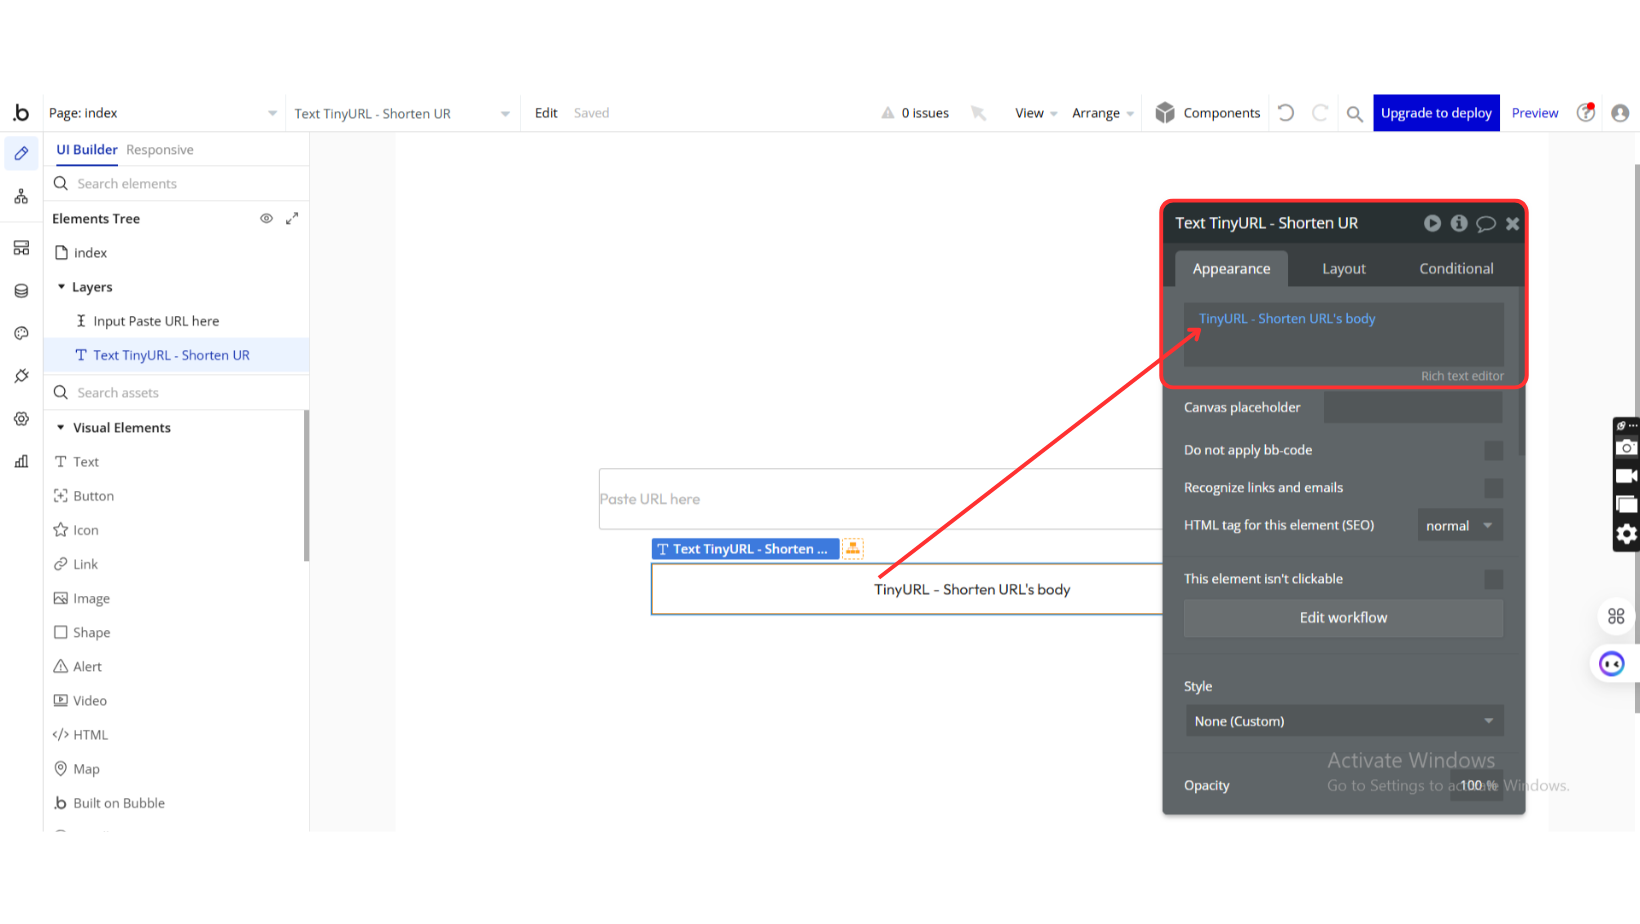Click the shortcuts grid icon on right edge
The height and width of the screenshot is (924, 1640).
click(x=1616, y=616)
